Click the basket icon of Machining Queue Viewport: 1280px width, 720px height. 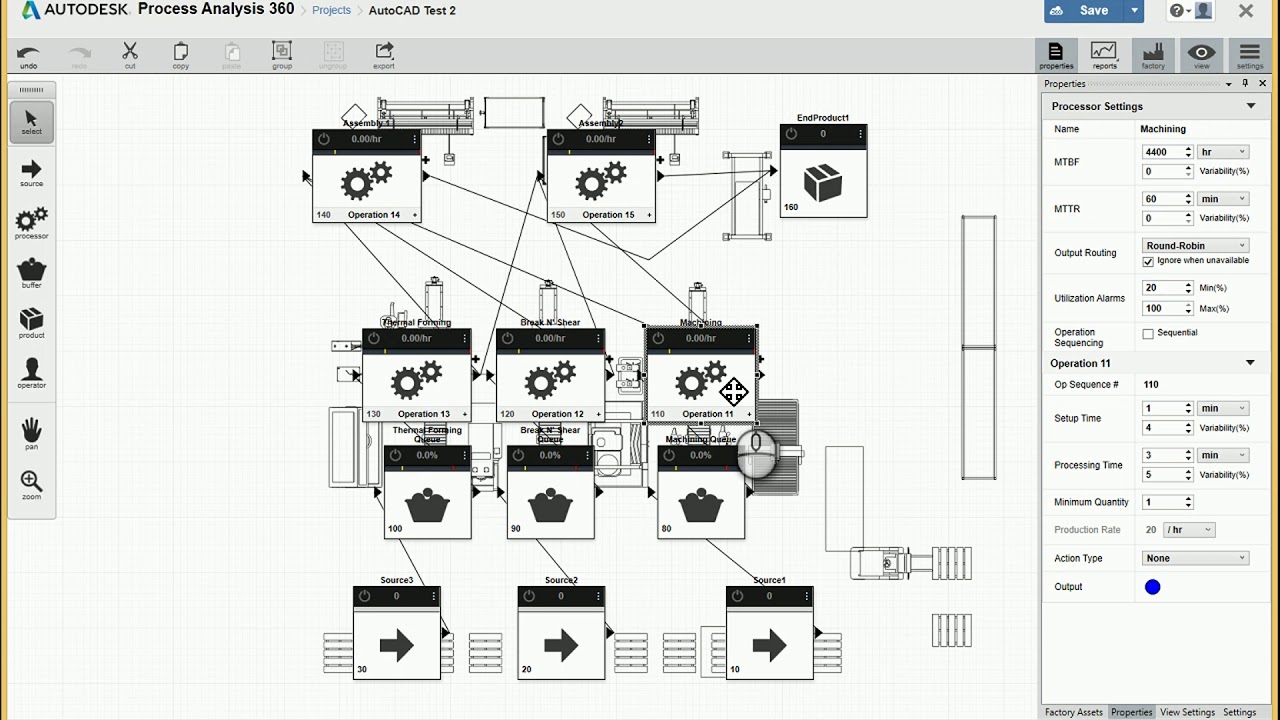pyautogui.click(x=700, y=505)
